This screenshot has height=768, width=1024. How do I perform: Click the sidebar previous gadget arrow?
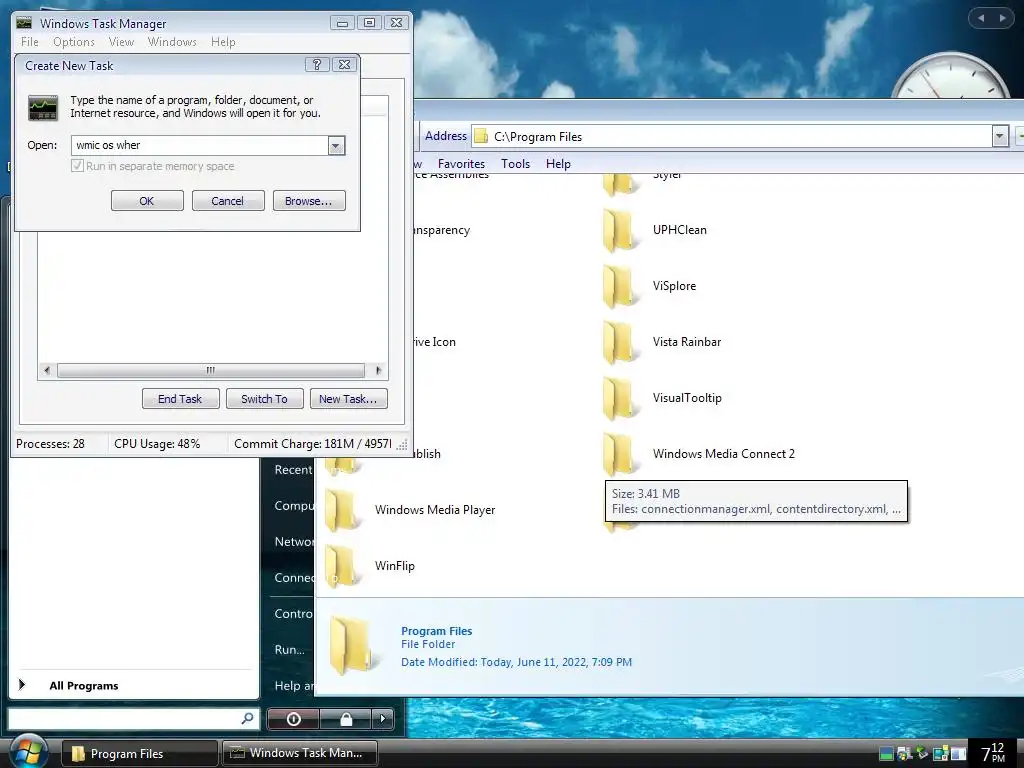(x=980, y=18)
